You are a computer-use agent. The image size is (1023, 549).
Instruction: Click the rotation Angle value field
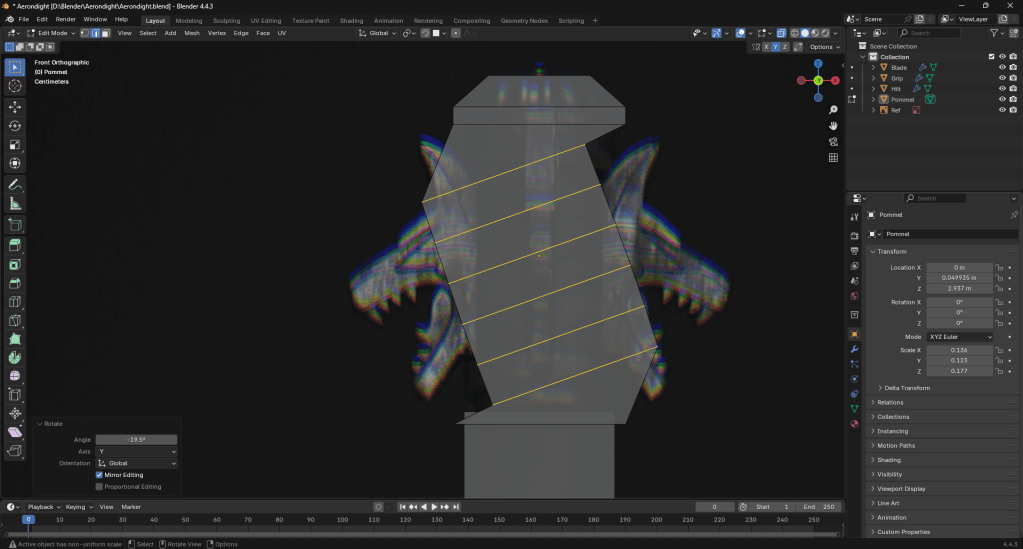(x=136, y=439)
